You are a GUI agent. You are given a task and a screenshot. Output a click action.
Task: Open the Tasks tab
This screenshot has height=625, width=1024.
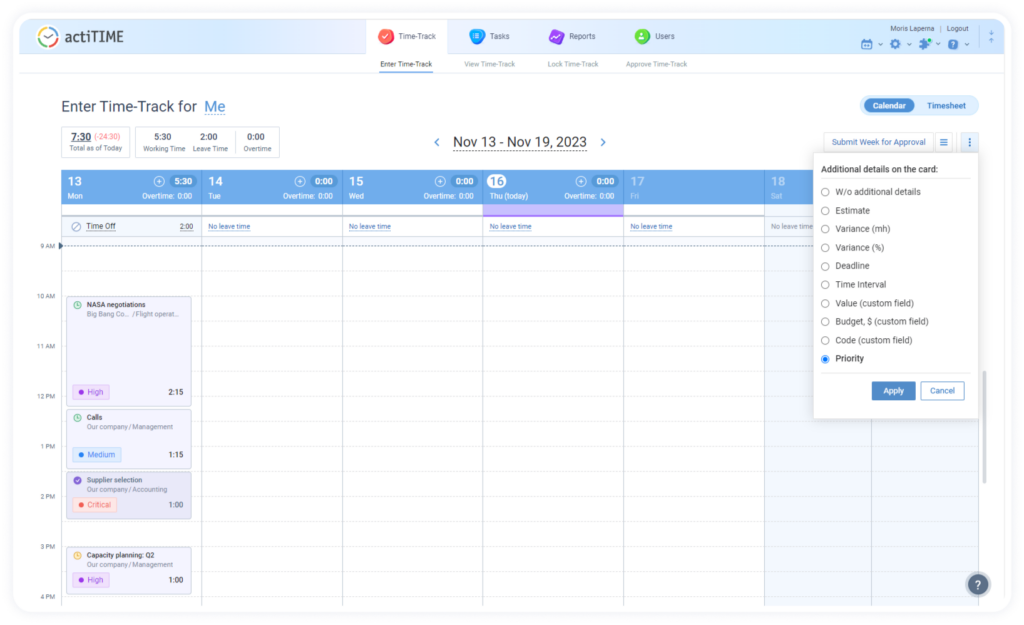tap(489, 37)
